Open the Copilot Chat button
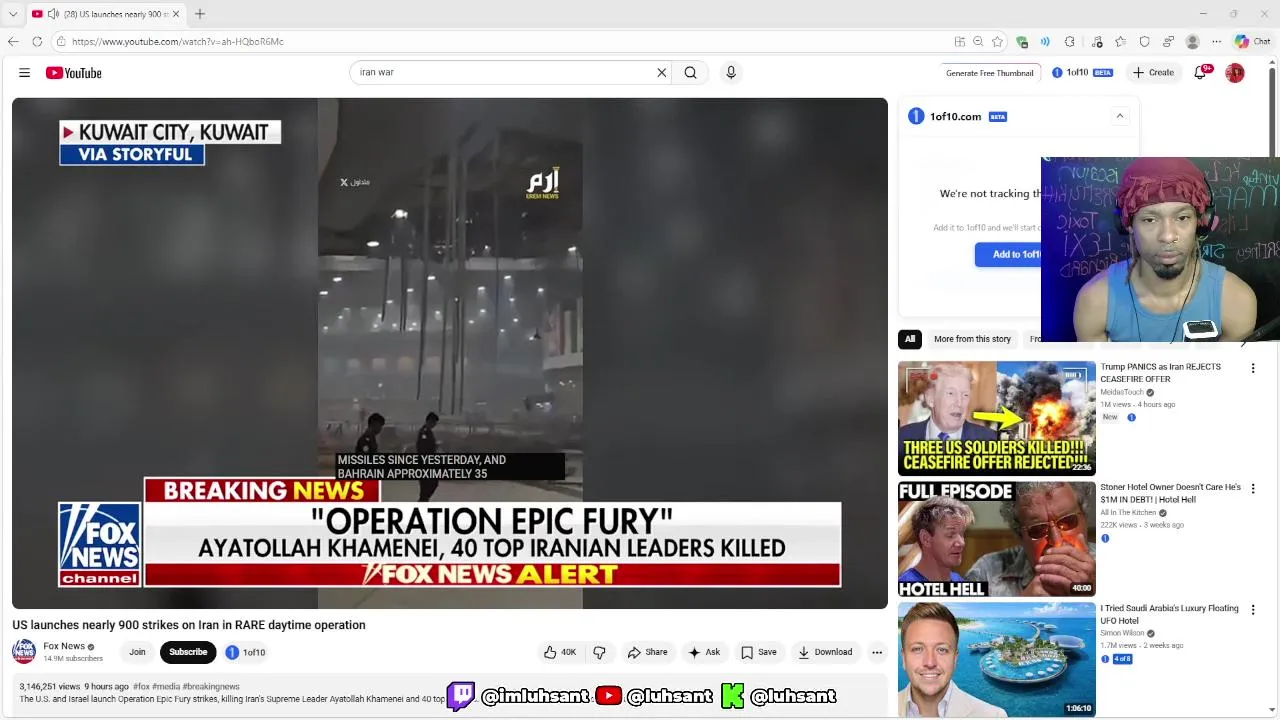1280x720 pixels. 1252,42
